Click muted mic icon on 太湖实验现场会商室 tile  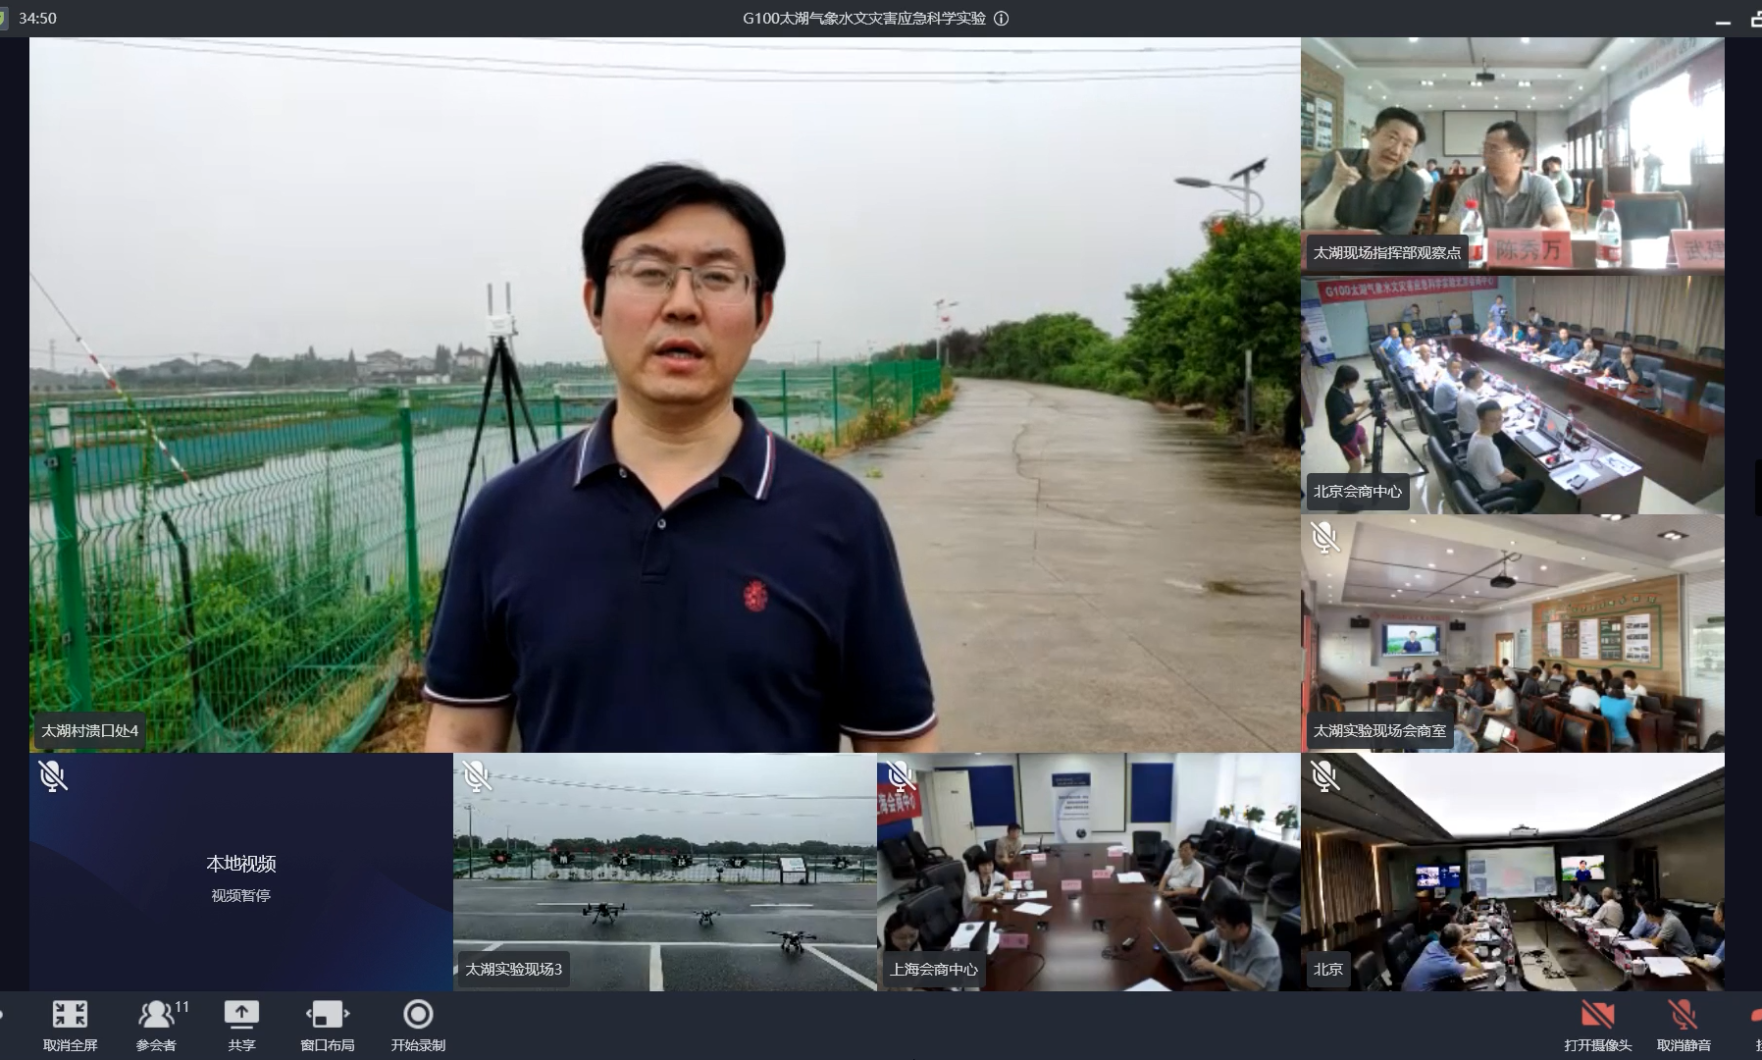(x=1325, y=538)
